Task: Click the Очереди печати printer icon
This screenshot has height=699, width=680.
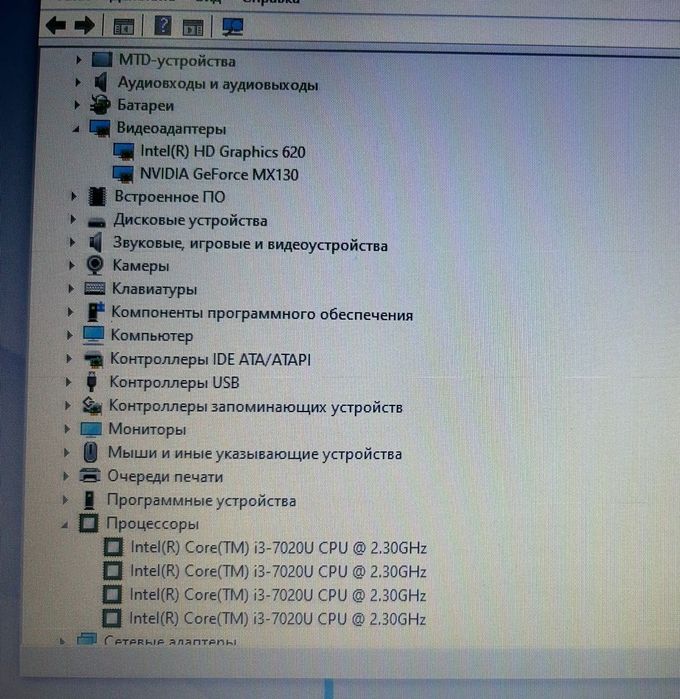Action: (90, 476)
